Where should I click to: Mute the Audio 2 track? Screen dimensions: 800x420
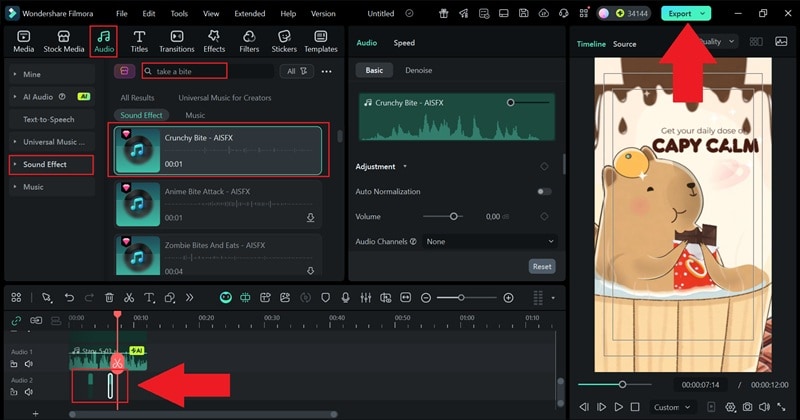[29, 392]
